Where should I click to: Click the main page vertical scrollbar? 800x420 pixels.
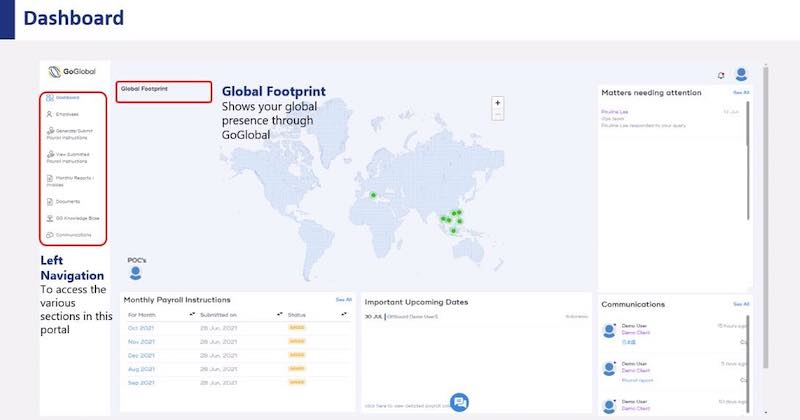coord(766,217)
